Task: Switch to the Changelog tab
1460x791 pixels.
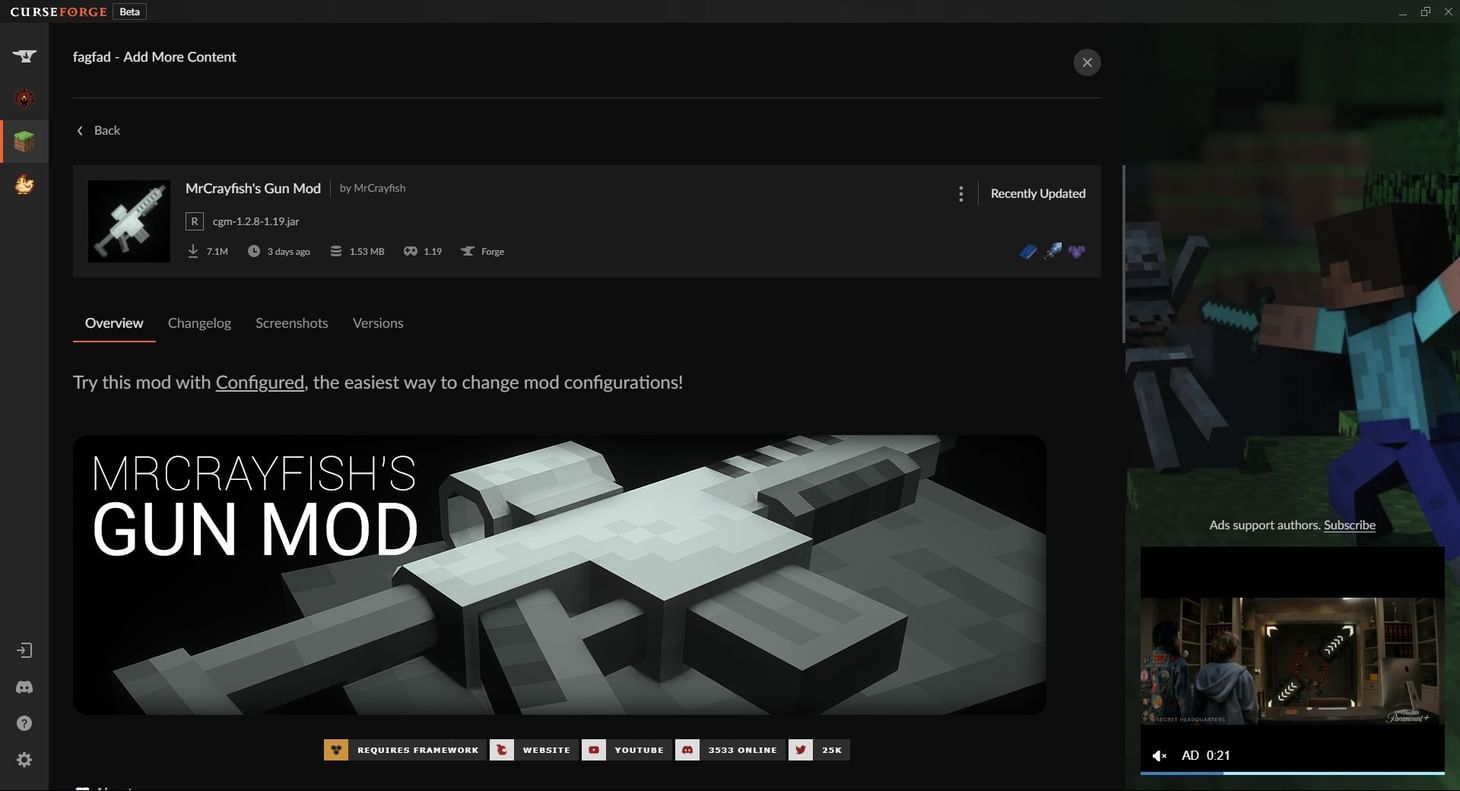Action: click(199, 322)
